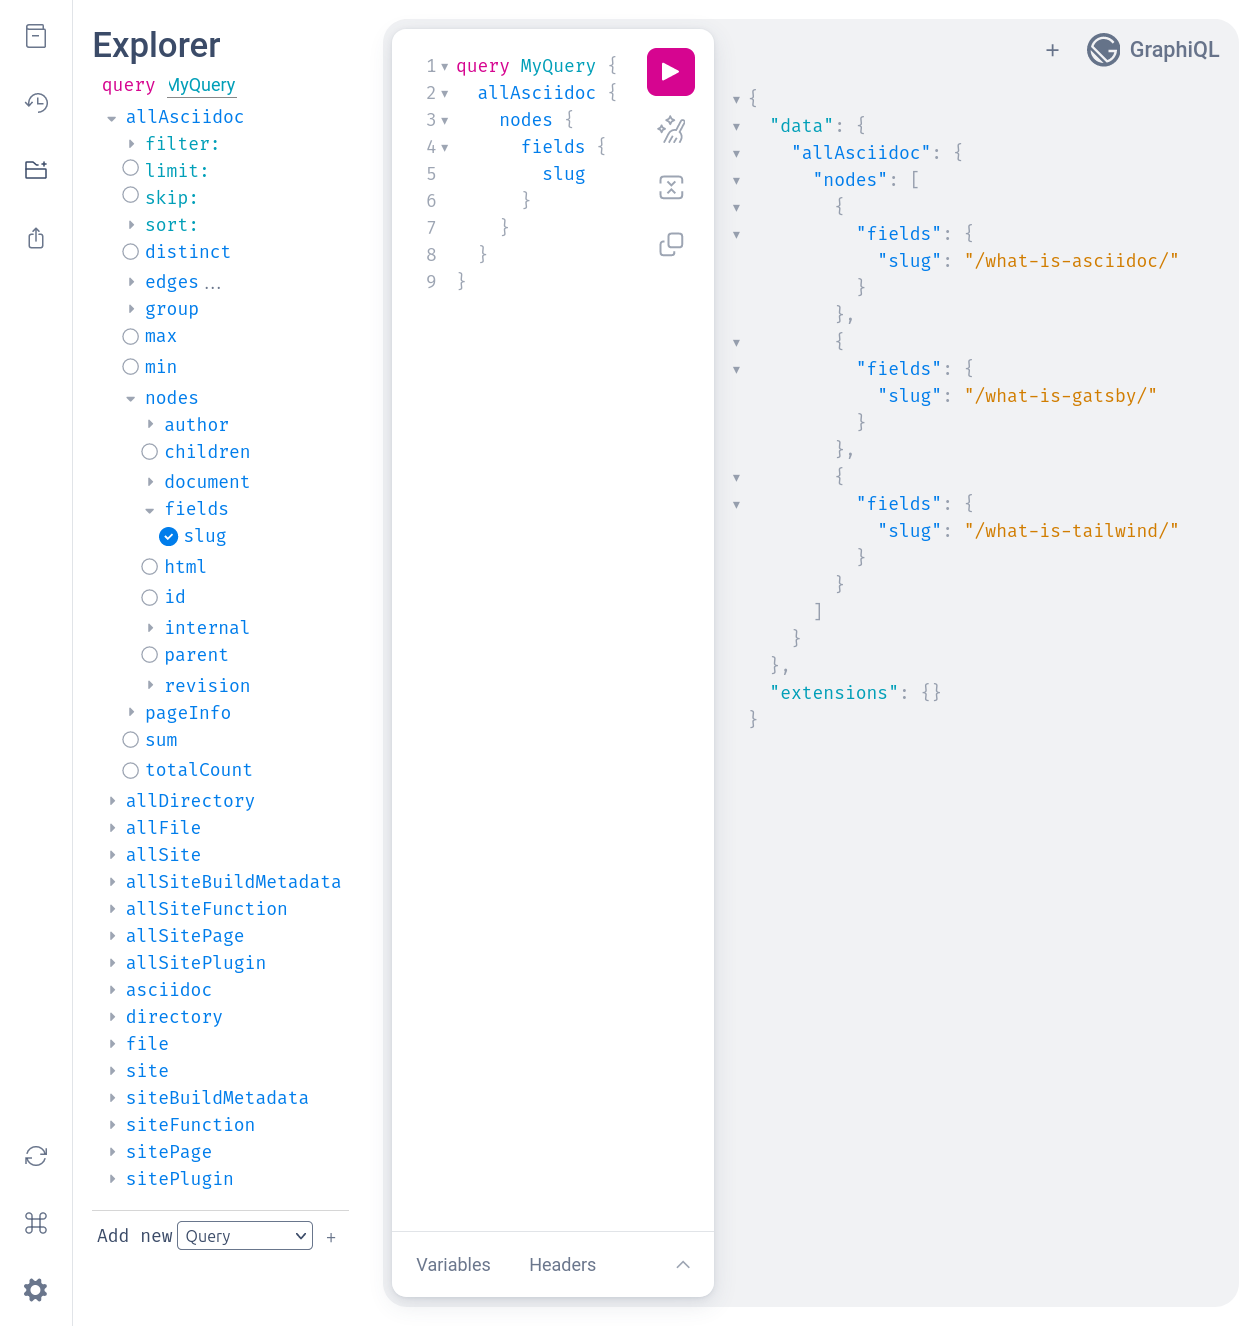Add a new tab with plus button
This screenshot has width=1257, height=1326.
point(1052,50)
